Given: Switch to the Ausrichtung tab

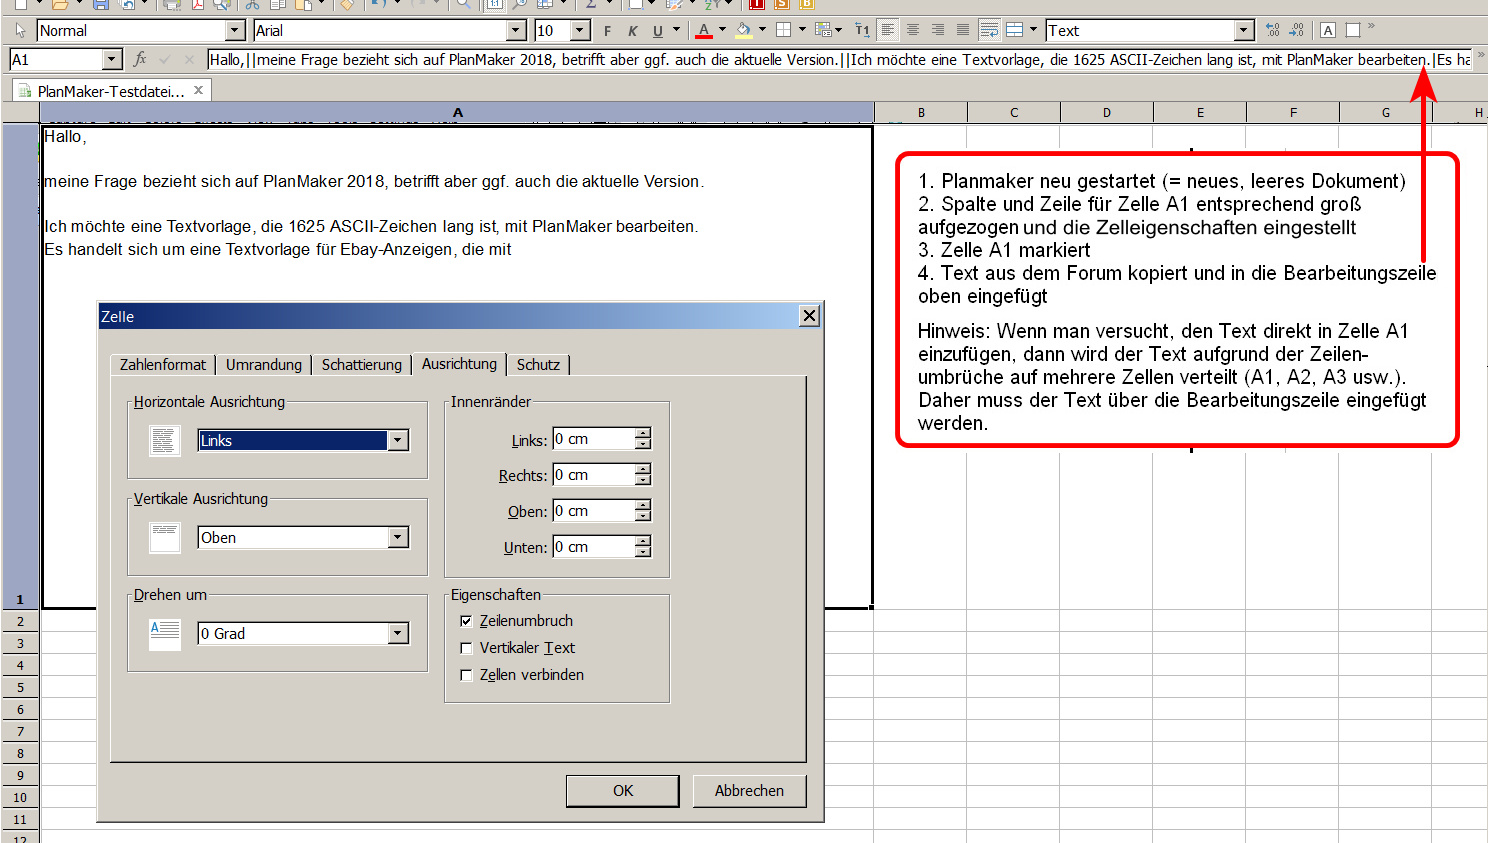Looking at the screenshot, I should click(x=459, y=364).
